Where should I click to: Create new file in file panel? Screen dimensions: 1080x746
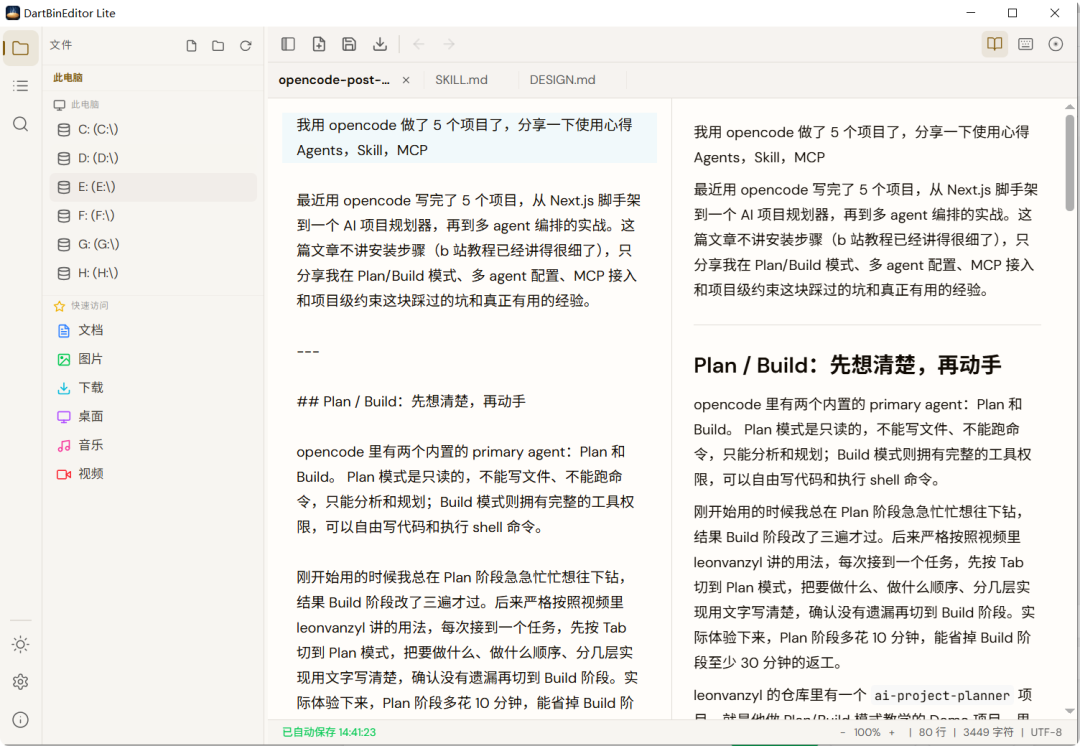tap(191, 45)
